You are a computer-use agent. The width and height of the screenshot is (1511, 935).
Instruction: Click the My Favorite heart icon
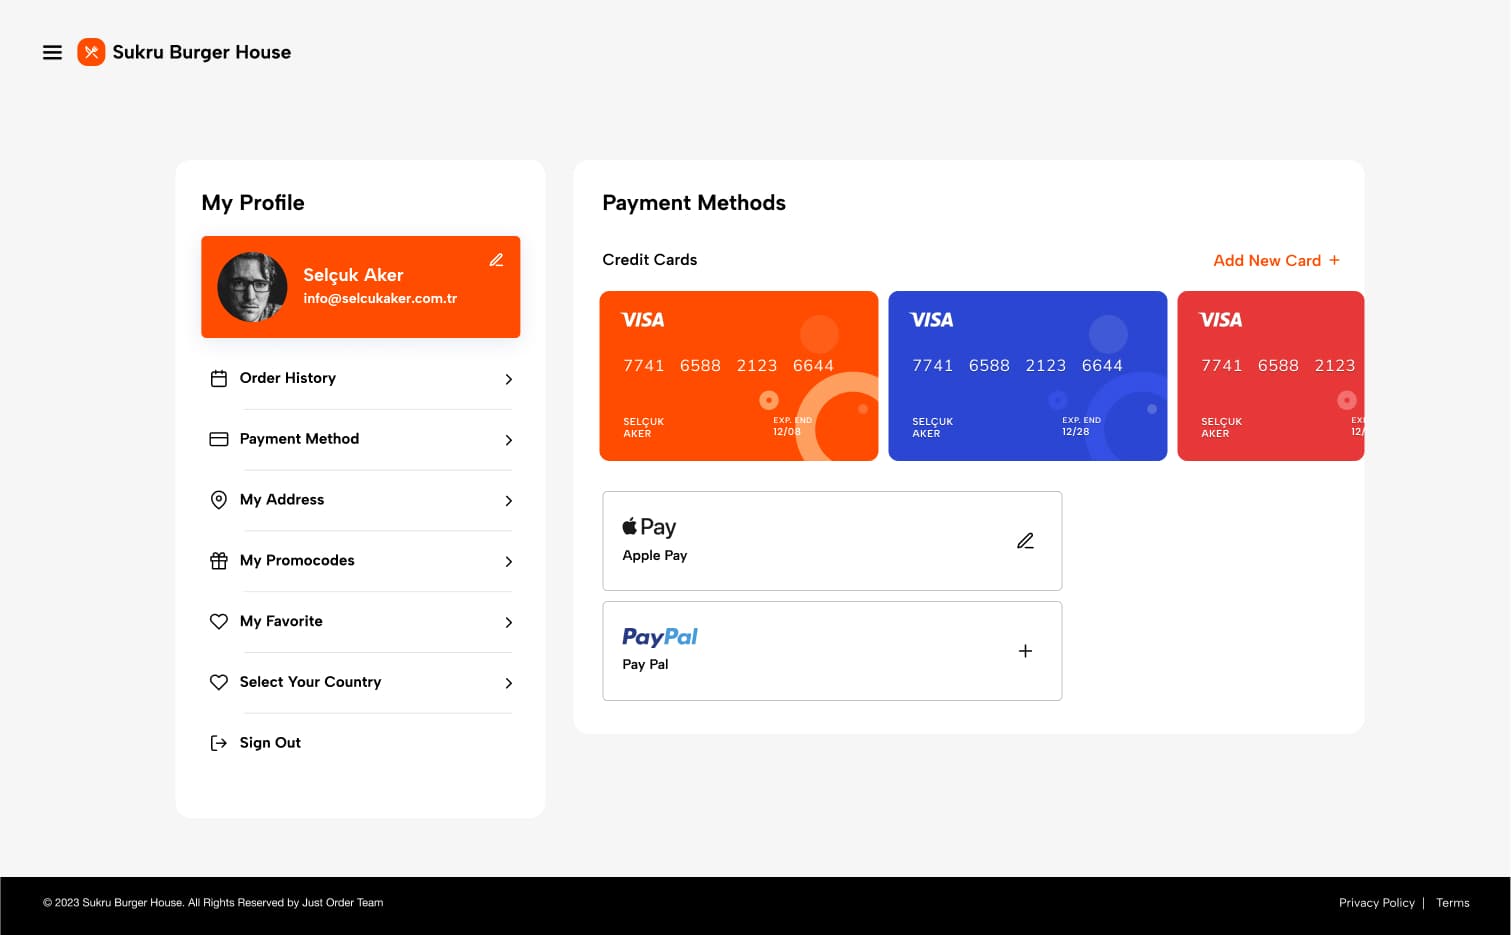click(x=219, y=622)
